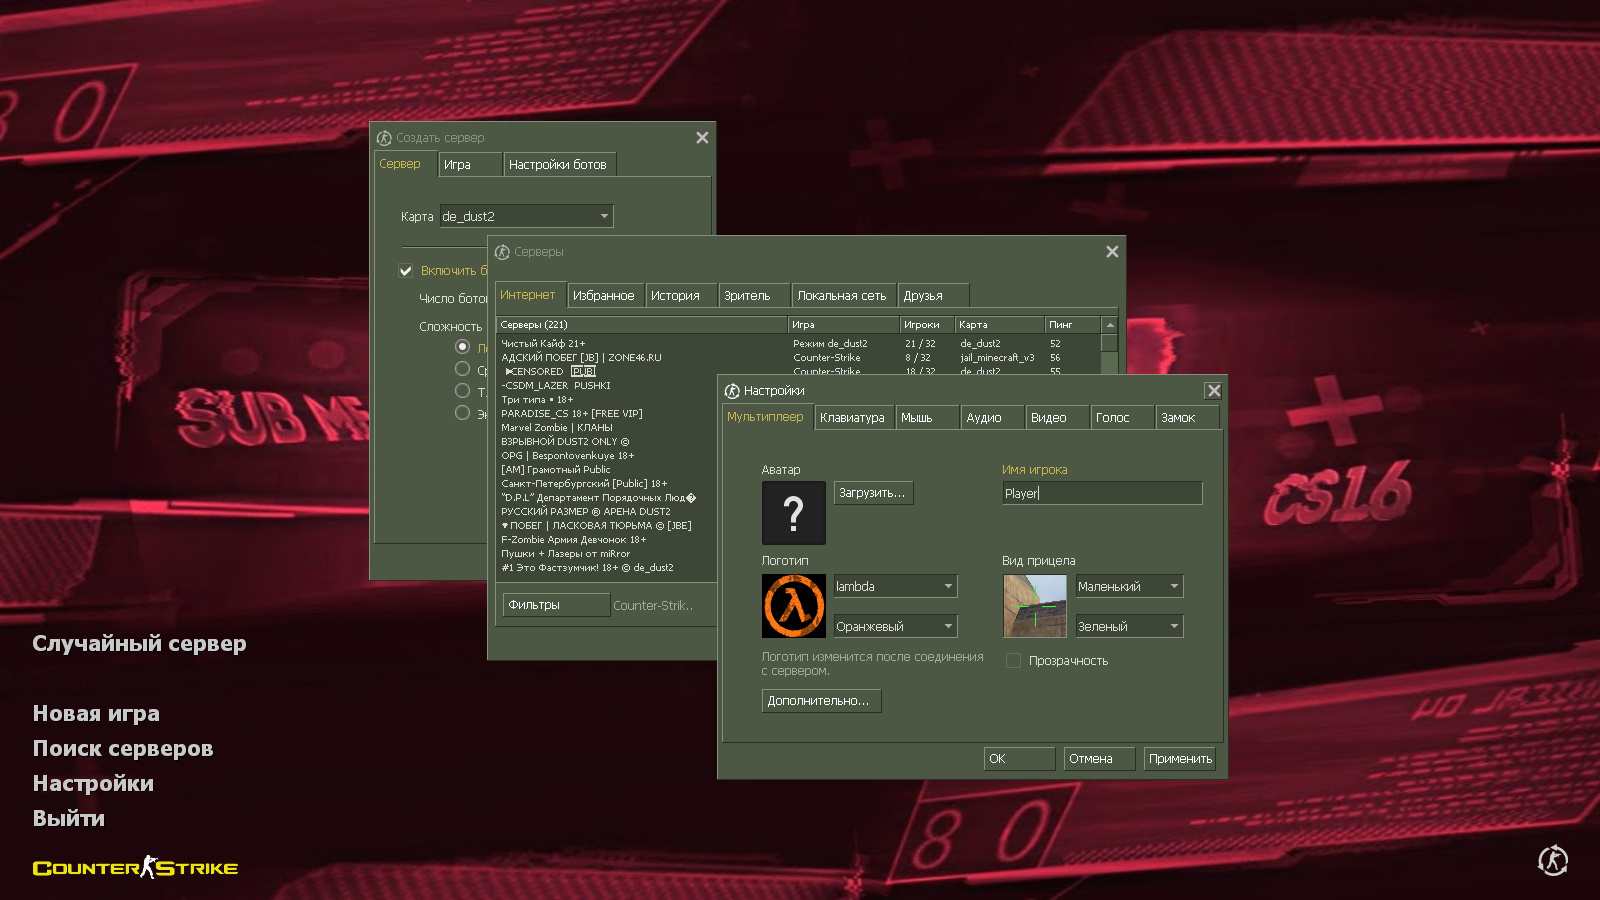This screenshot has height=900, width=1600.
Task: Select the second difficulty radio button
Action: [462, 369]
